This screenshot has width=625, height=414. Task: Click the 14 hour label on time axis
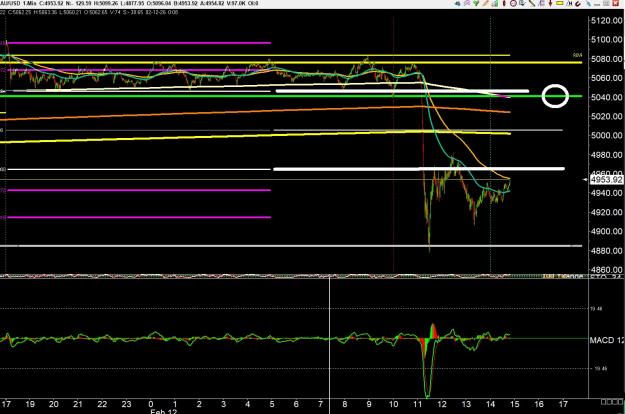click(x=490, y=404)
